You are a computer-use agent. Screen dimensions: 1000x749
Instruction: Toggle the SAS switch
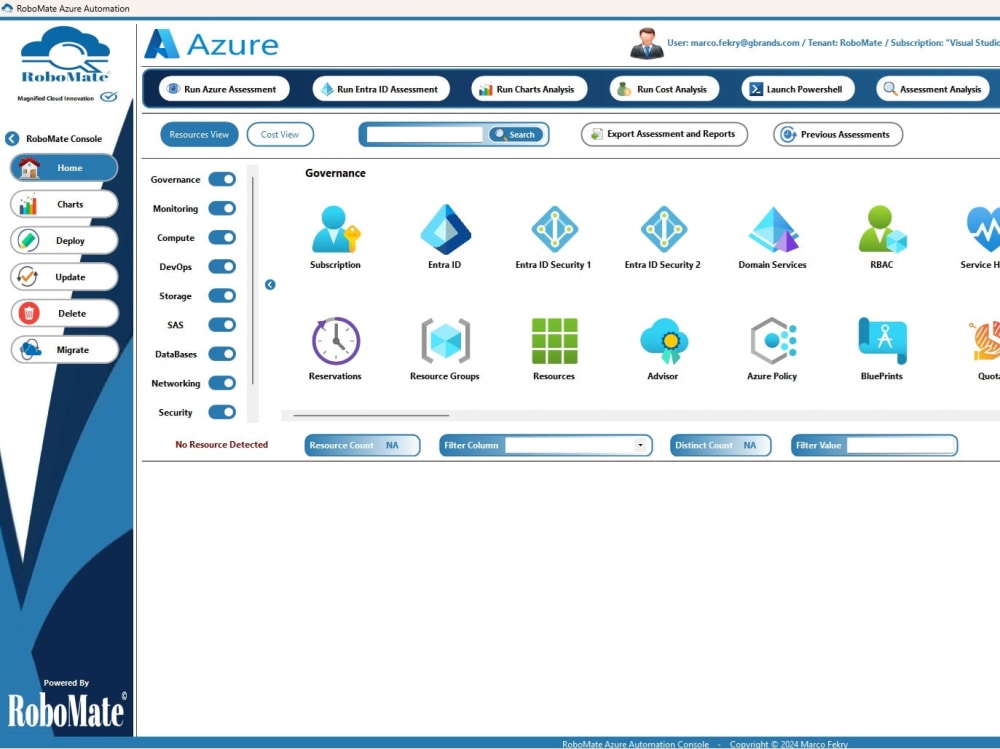pos(222,325)
